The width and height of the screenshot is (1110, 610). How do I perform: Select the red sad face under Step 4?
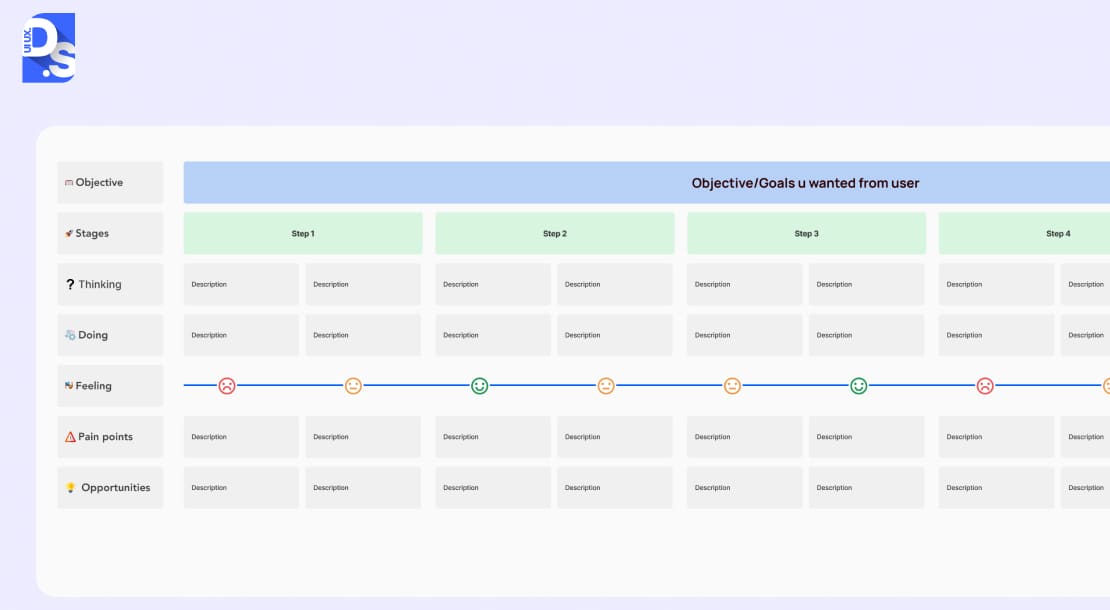pos(985,386)
